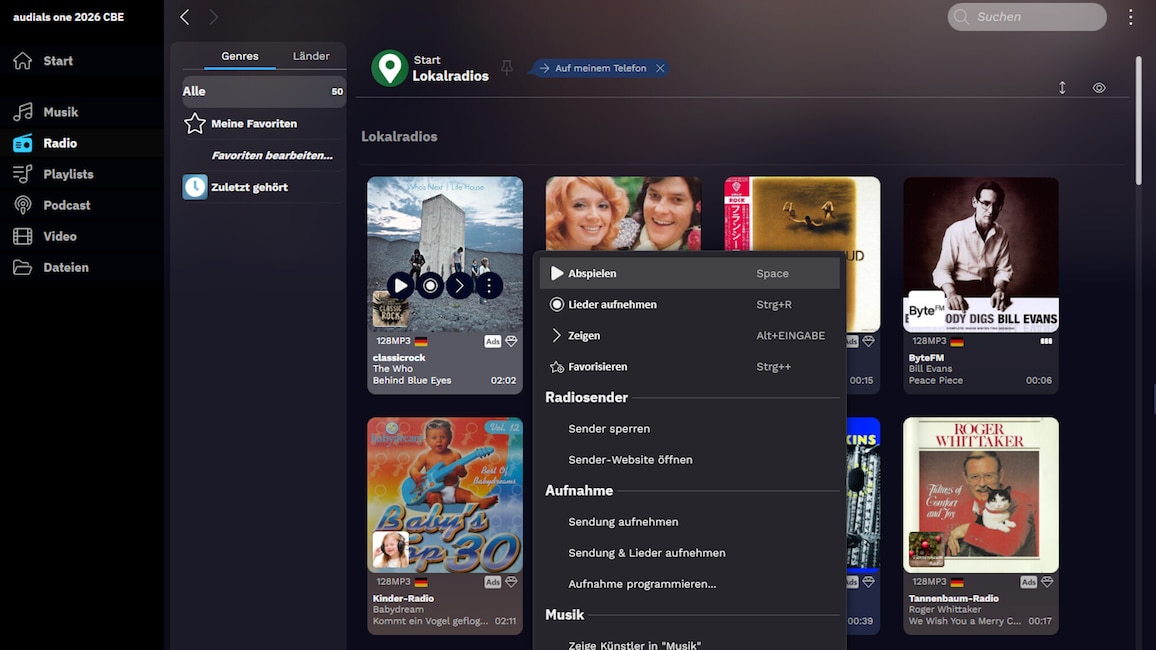Switch to the Genres tab
Image resolution: width=1156 pixels, height=650 pixels.
click(240, 56)
